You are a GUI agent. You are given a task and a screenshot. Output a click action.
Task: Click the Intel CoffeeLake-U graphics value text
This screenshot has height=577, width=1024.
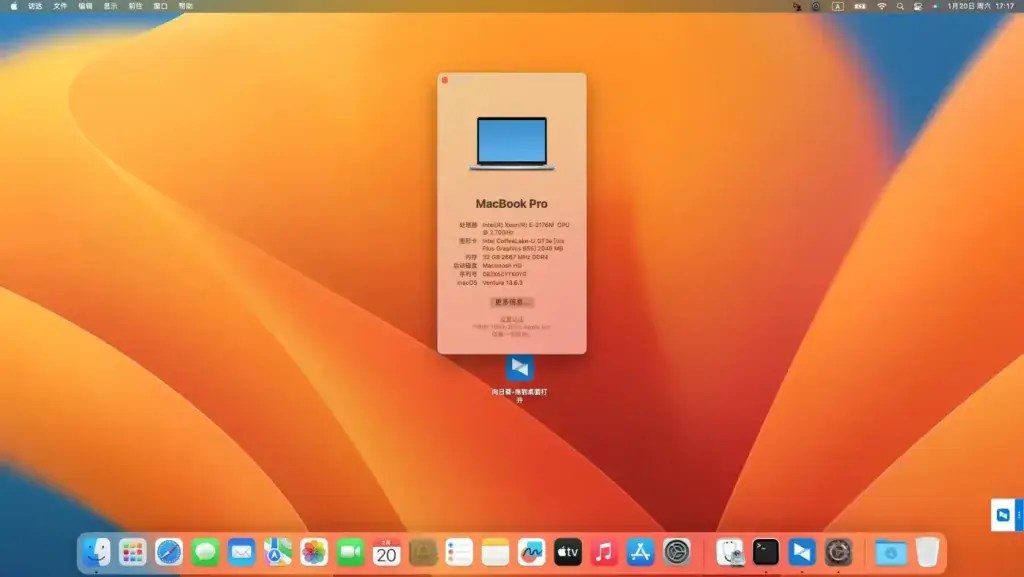[523, 245]
